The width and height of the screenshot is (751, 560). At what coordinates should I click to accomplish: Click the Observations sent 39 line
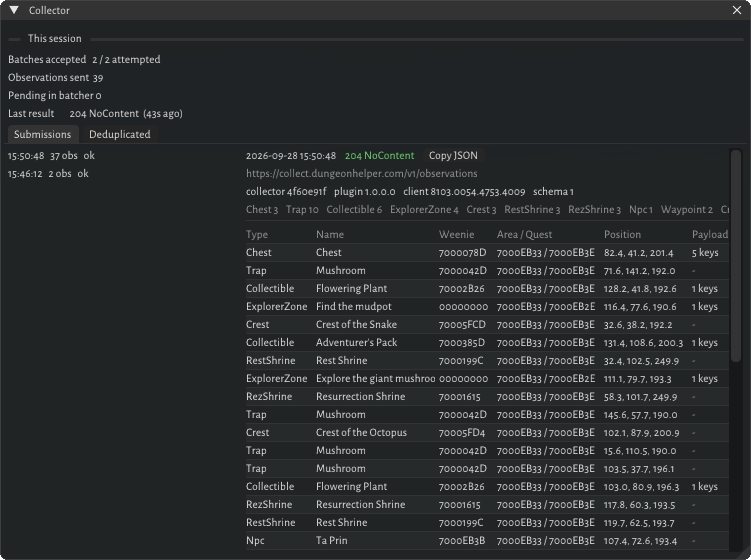click(56, 78)
